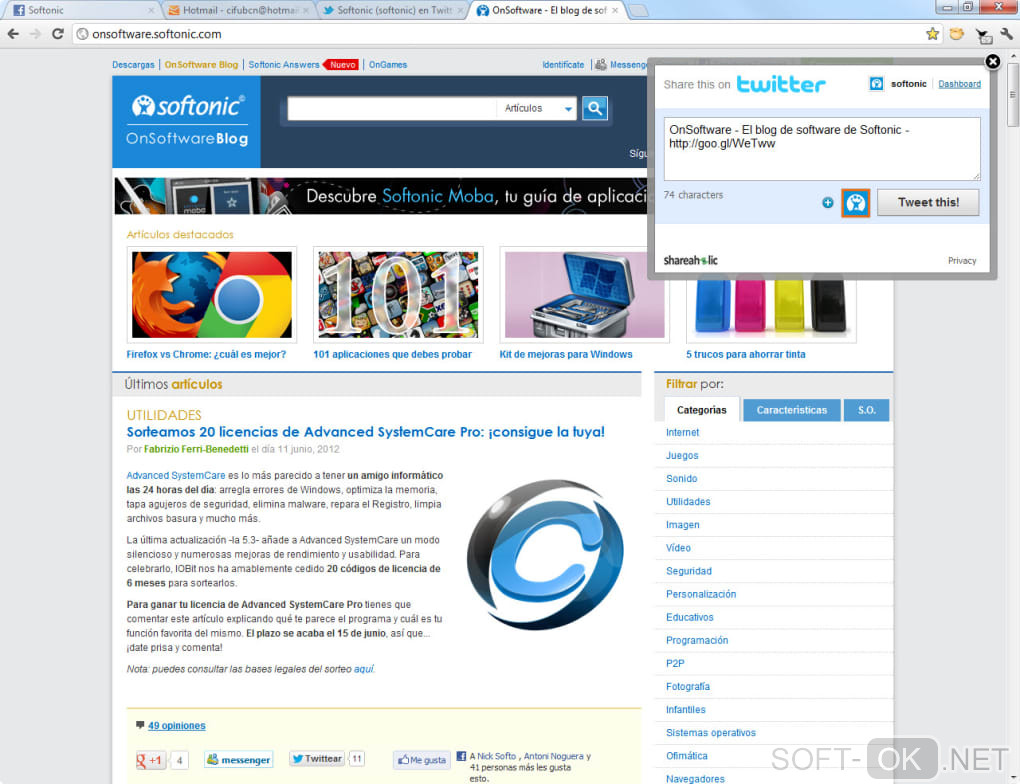This screenshot has height=784, width=1020.
Task: Click the blue plus icon in the share popup
Action: (x=827, y=202)
